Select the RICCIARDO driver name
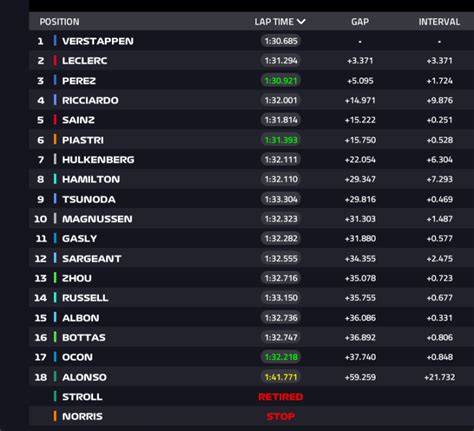Screen dimensions: 474x431 90,100
